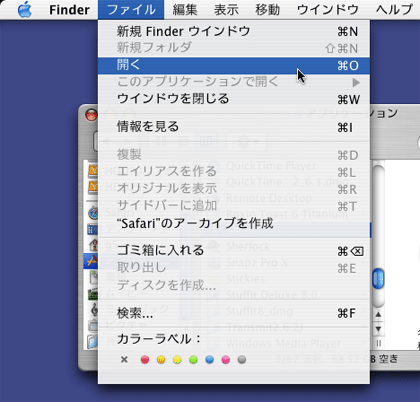
Task: Select the 複製 menu item
Action: [x=234, y=155]
